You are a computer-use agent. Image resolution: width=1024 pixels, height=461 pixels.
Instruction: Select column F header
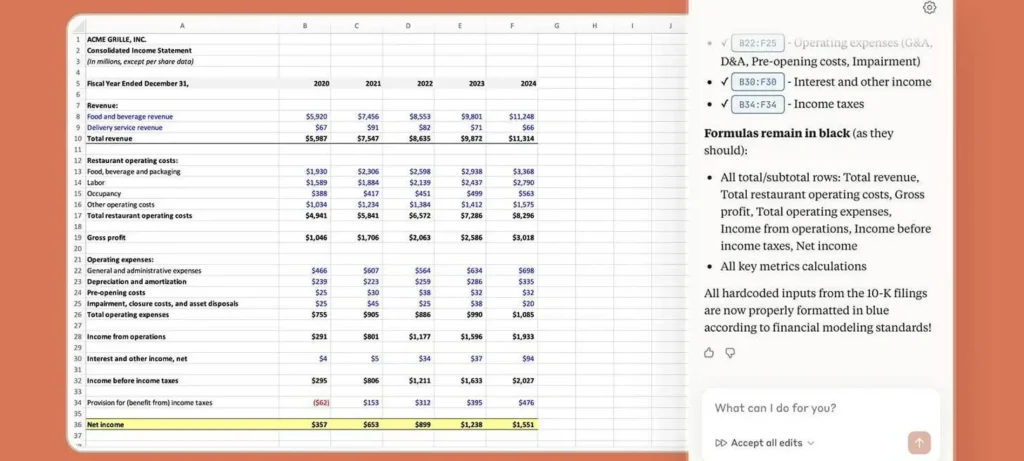[x=511, y=25]
